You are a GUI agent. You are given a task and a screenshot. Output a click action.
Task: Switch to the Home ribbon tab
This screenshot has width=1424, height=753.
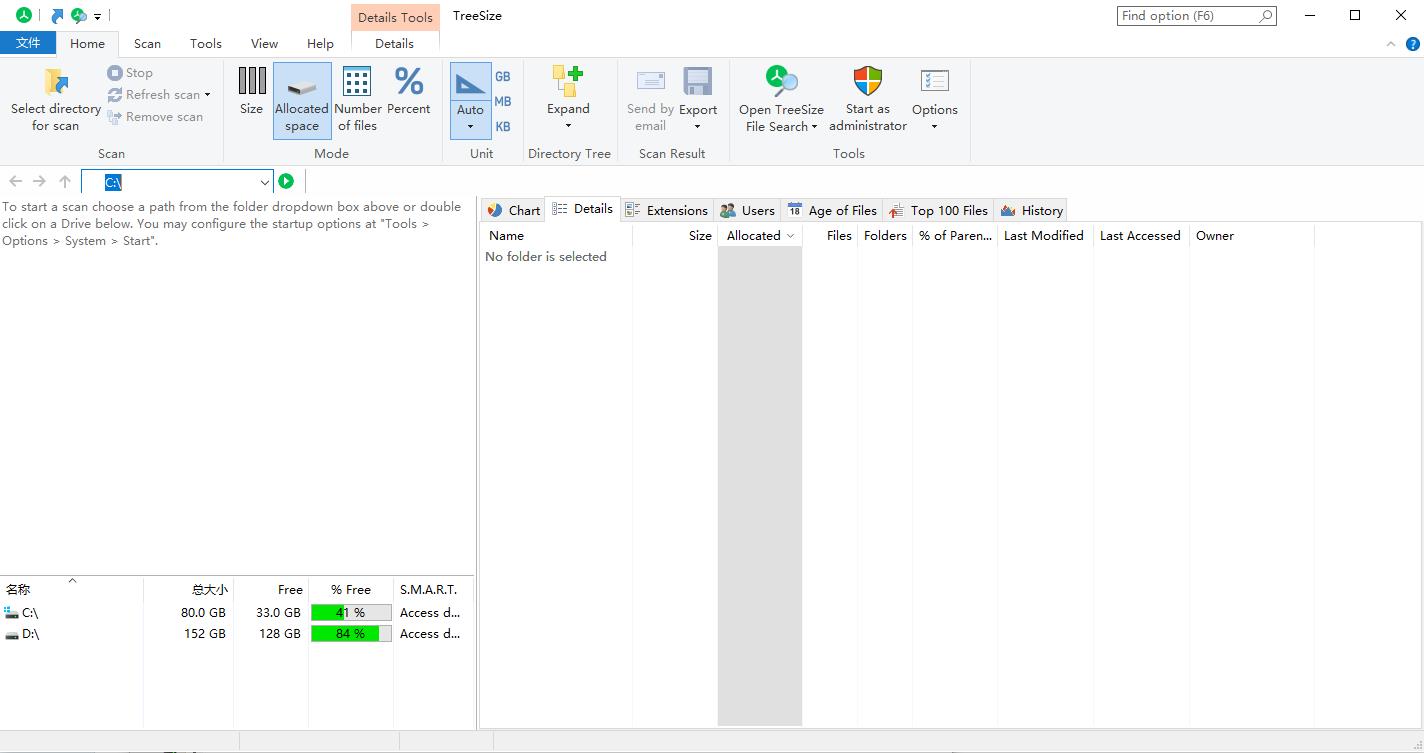tap(87, 44)
